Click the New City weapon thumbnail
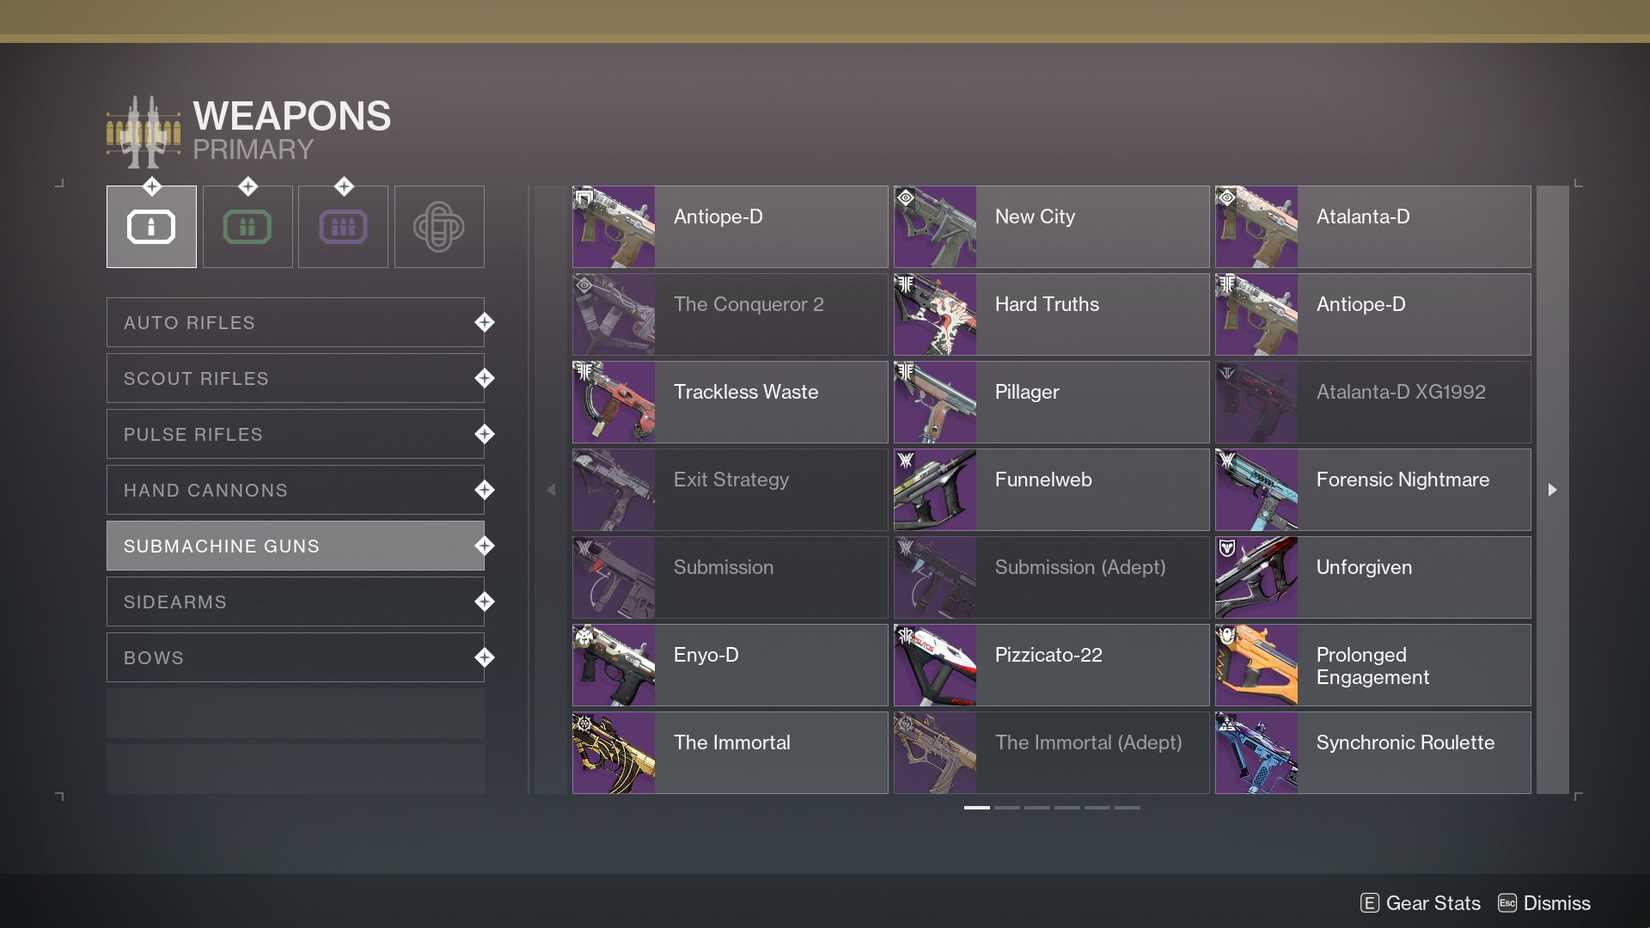This screenshot has width=1650, height=928. click(x=935, y=227)
